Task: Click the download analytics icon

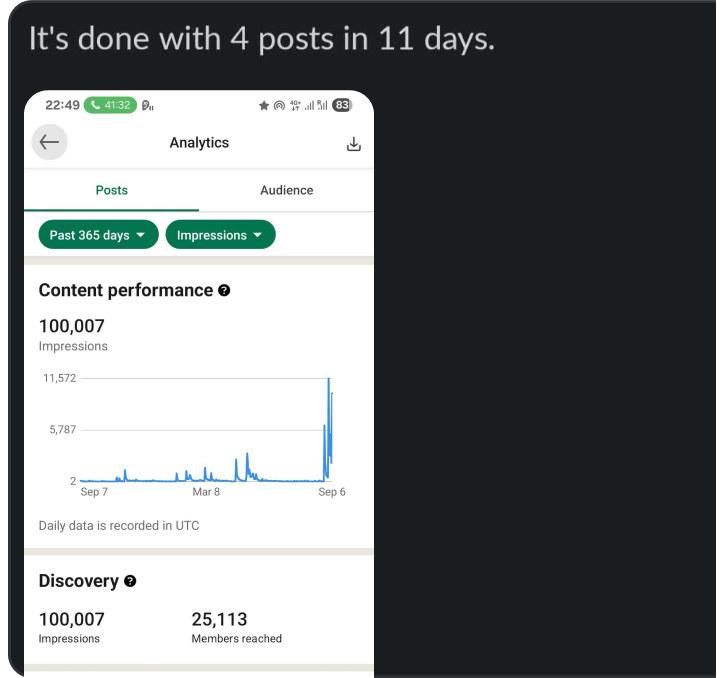Action: point(353,144)
